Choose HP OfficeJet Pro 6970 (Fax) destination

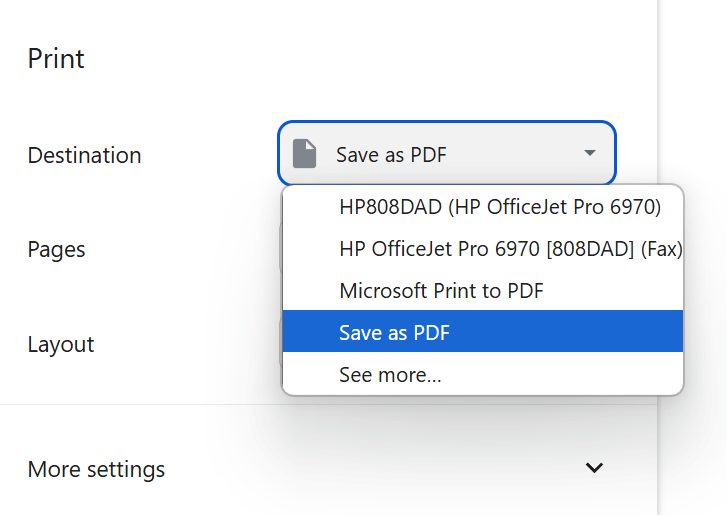click(510, 249)
